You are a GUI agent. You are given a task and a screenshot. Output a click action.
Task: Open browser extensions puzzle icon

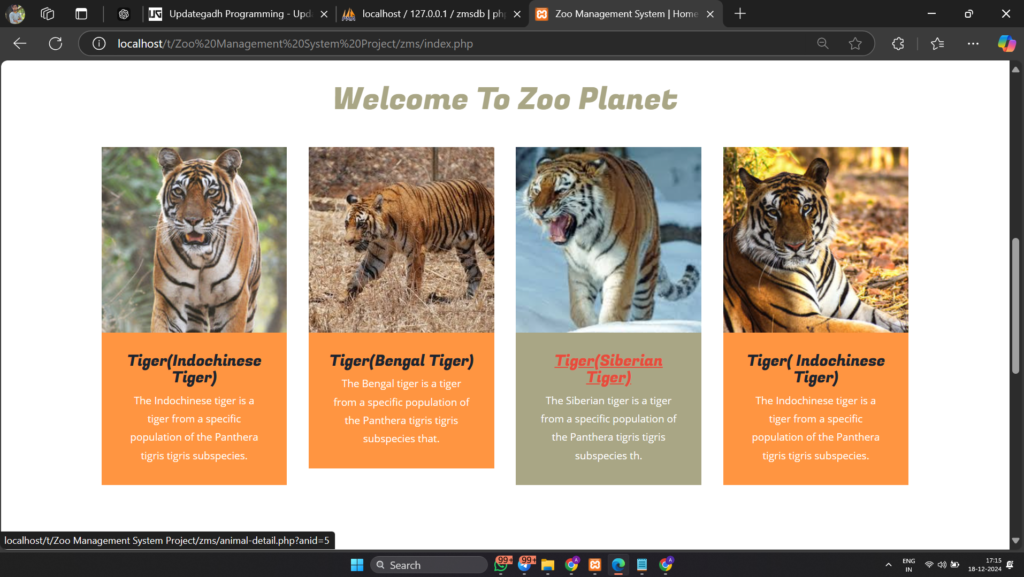(898, 44)
